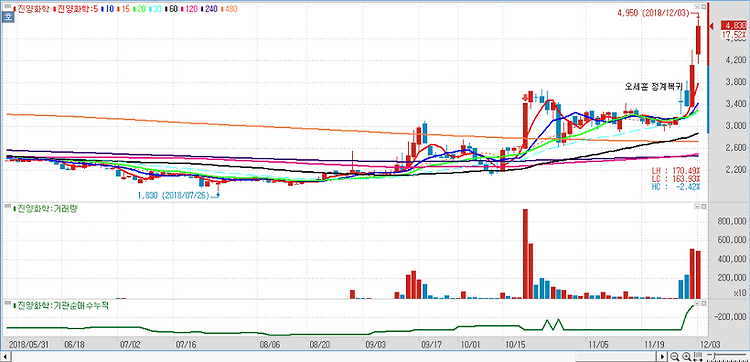The width and height of the screenshot is (750, 362).
Task: Click the '오세훈 정계복귀' annotation text
Action: [x=653, y=87]
